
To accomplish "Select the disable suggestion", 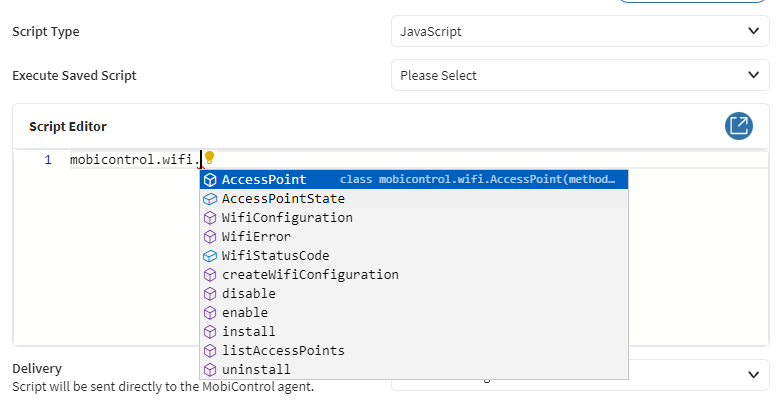I will (249, 294).
